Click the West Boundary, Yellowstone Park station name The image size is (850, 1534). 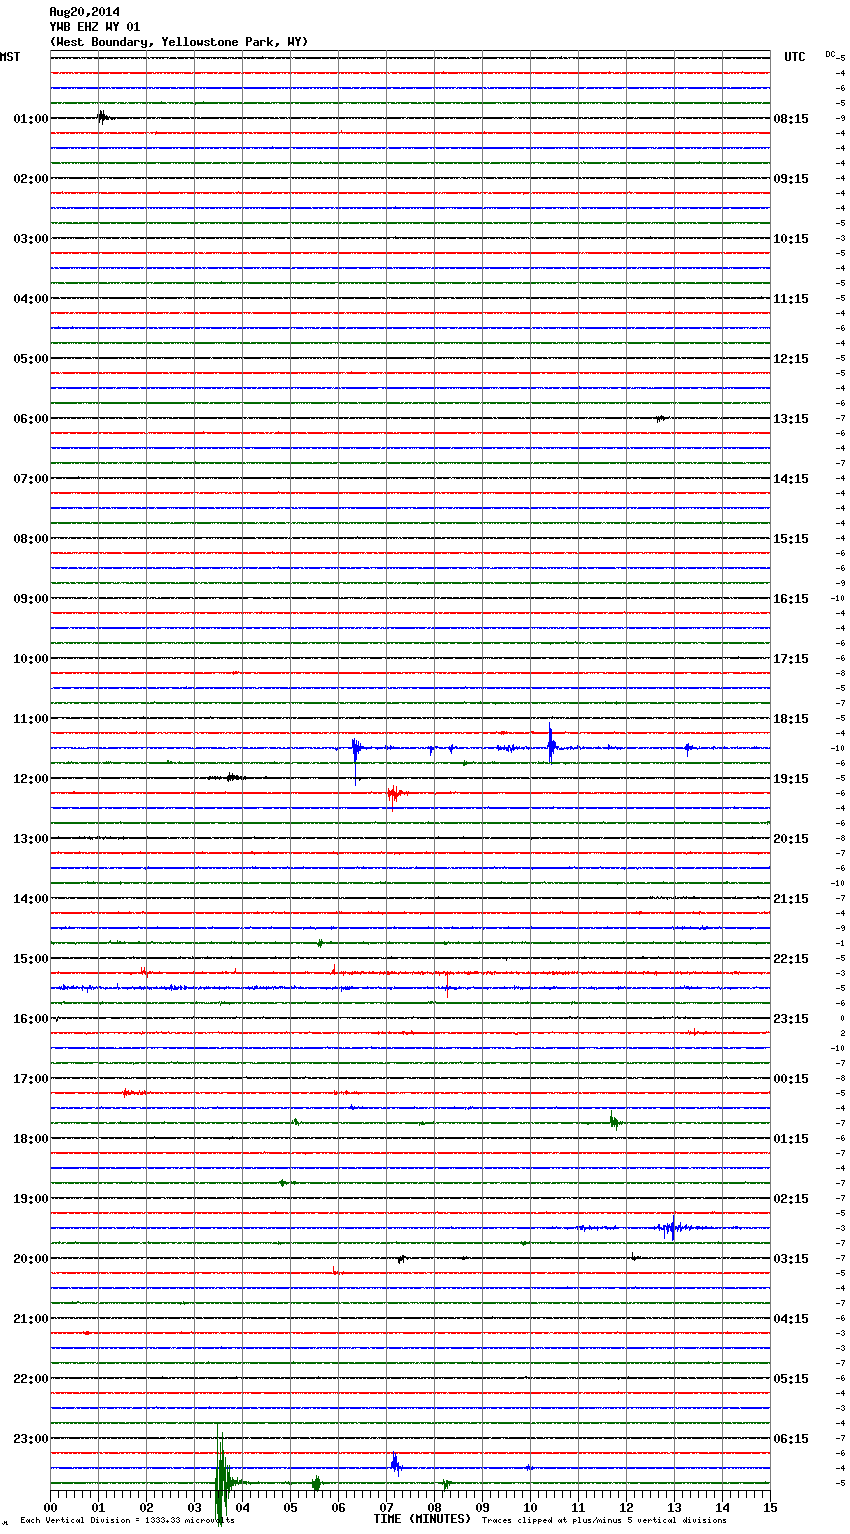click(x=179, y=42)
